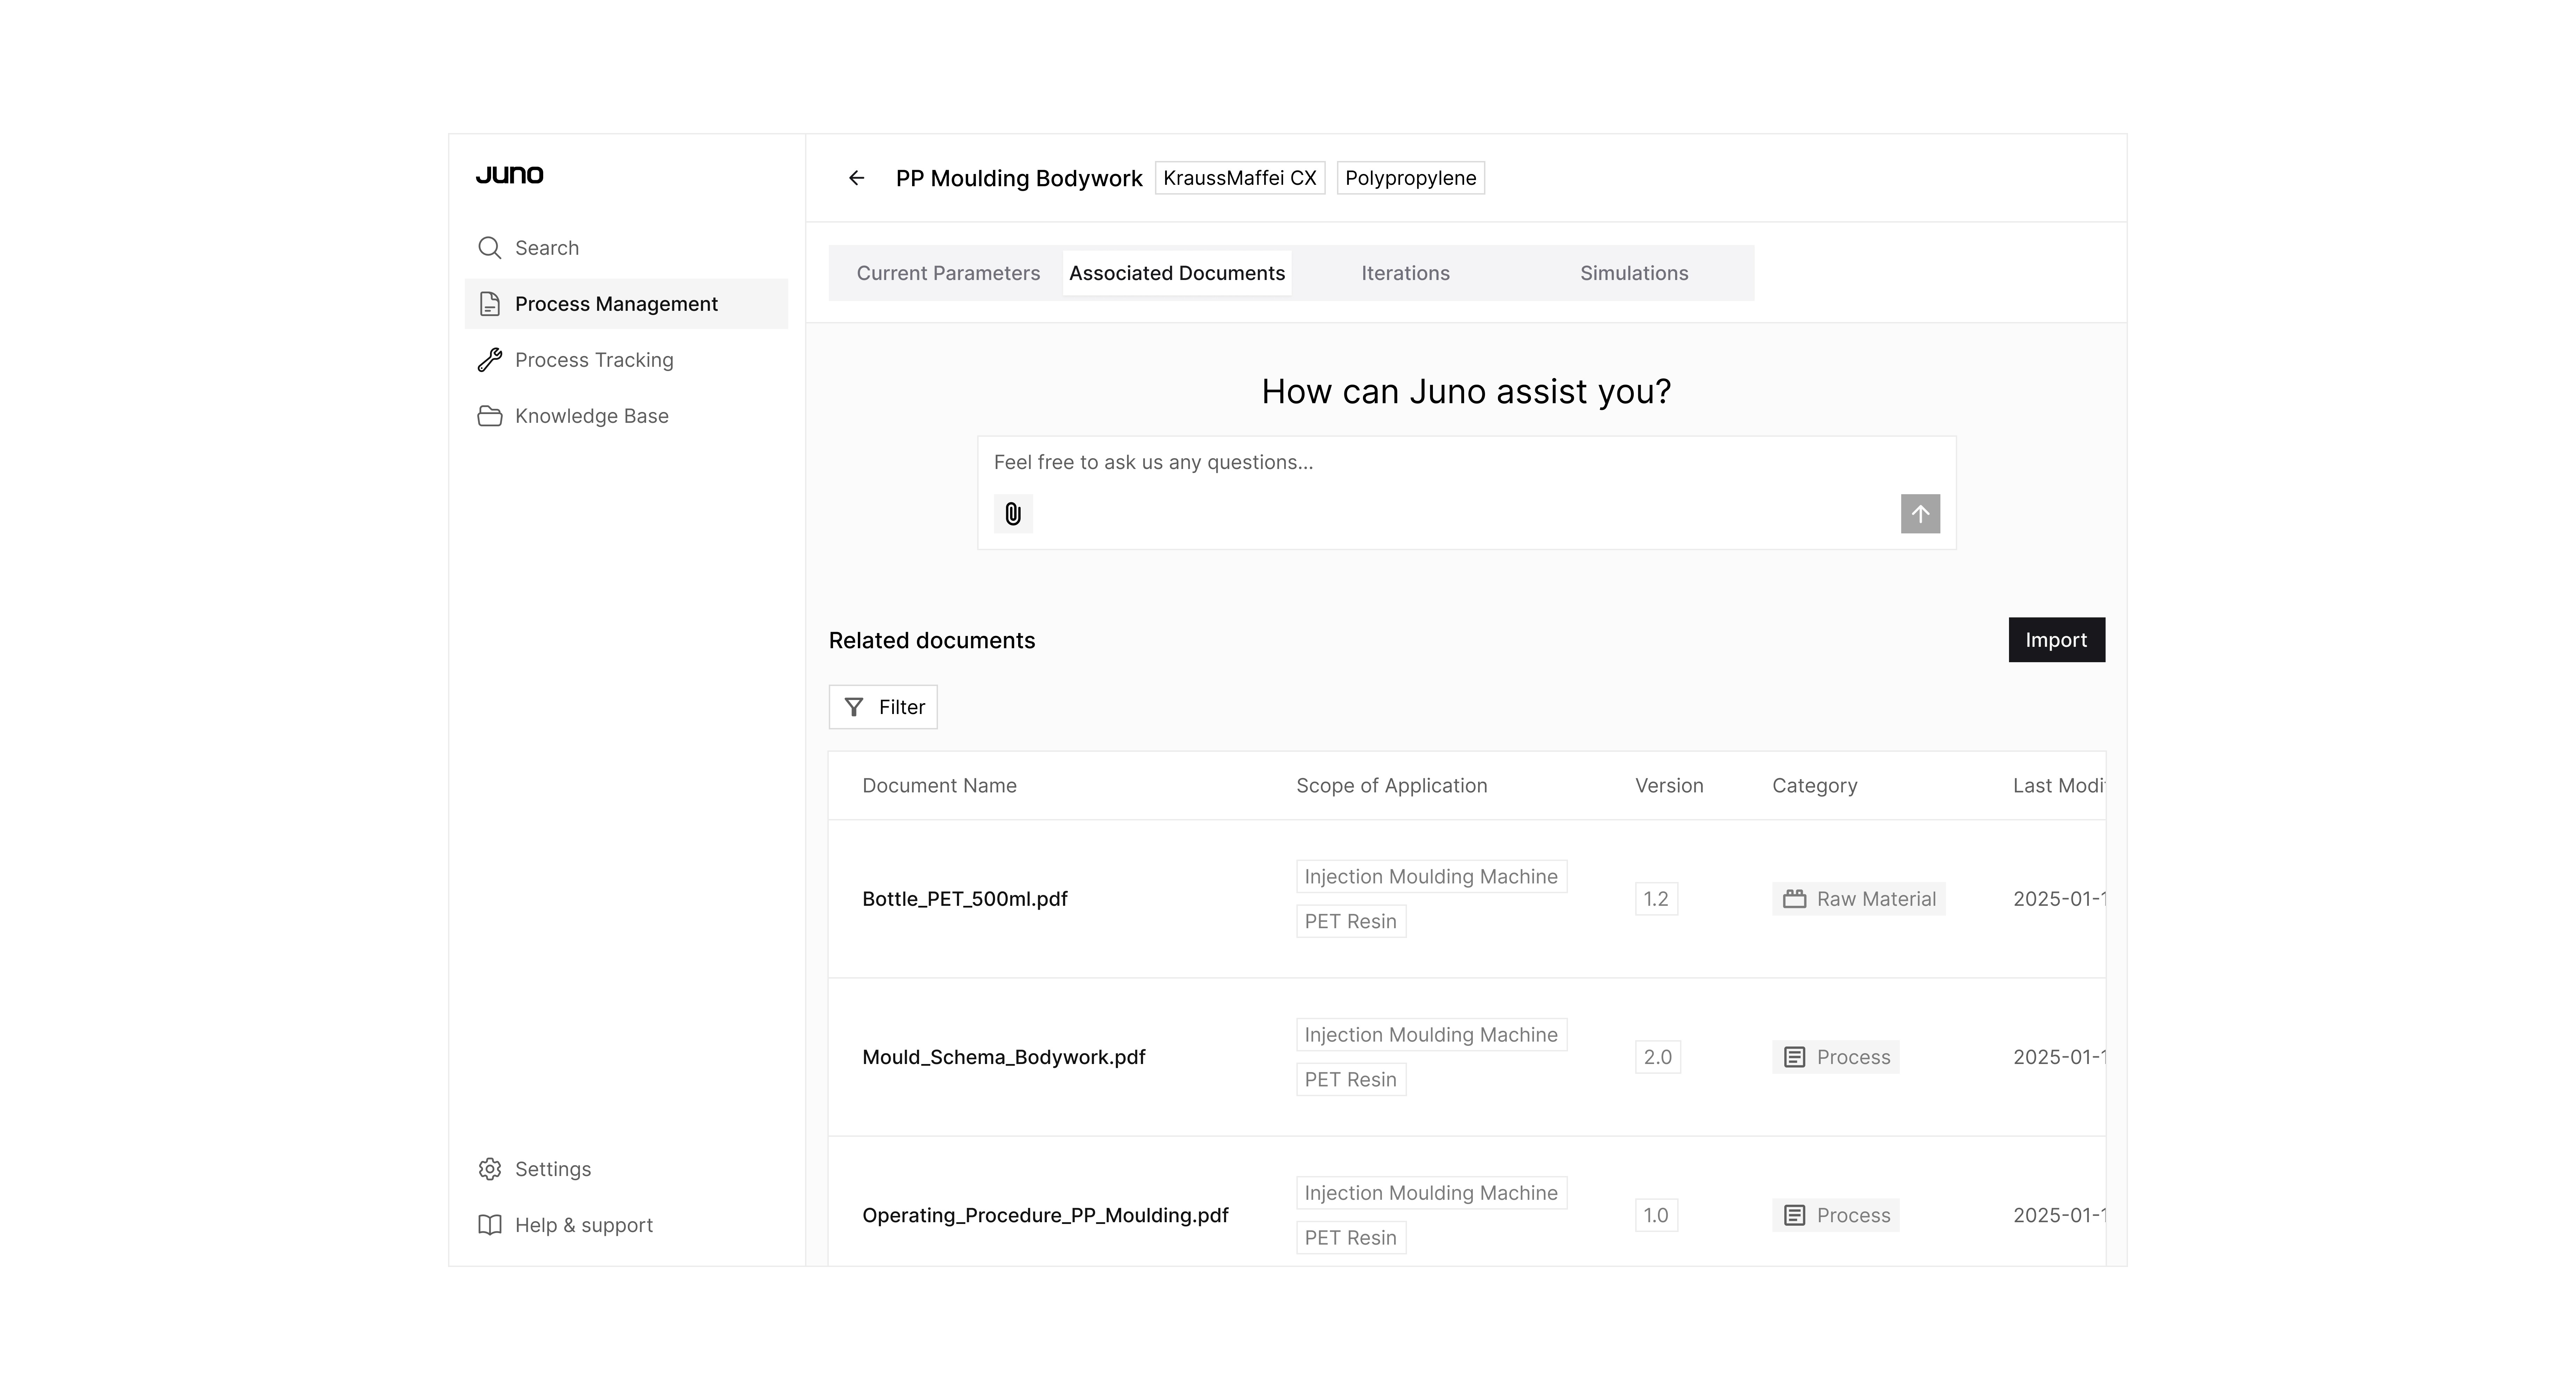
Task: Click the back arrow next to the process title
Action: (856, 178)
